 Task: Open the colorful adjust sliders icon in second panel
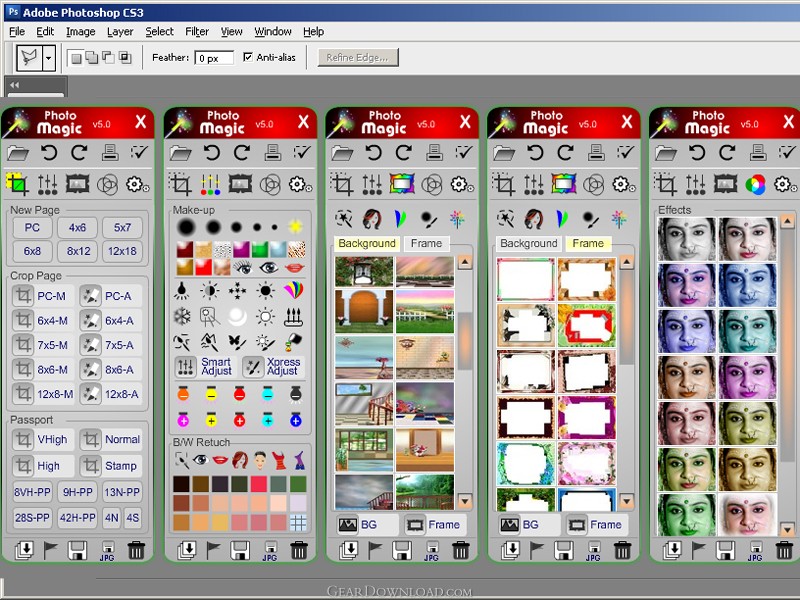(x=210, y=184)
